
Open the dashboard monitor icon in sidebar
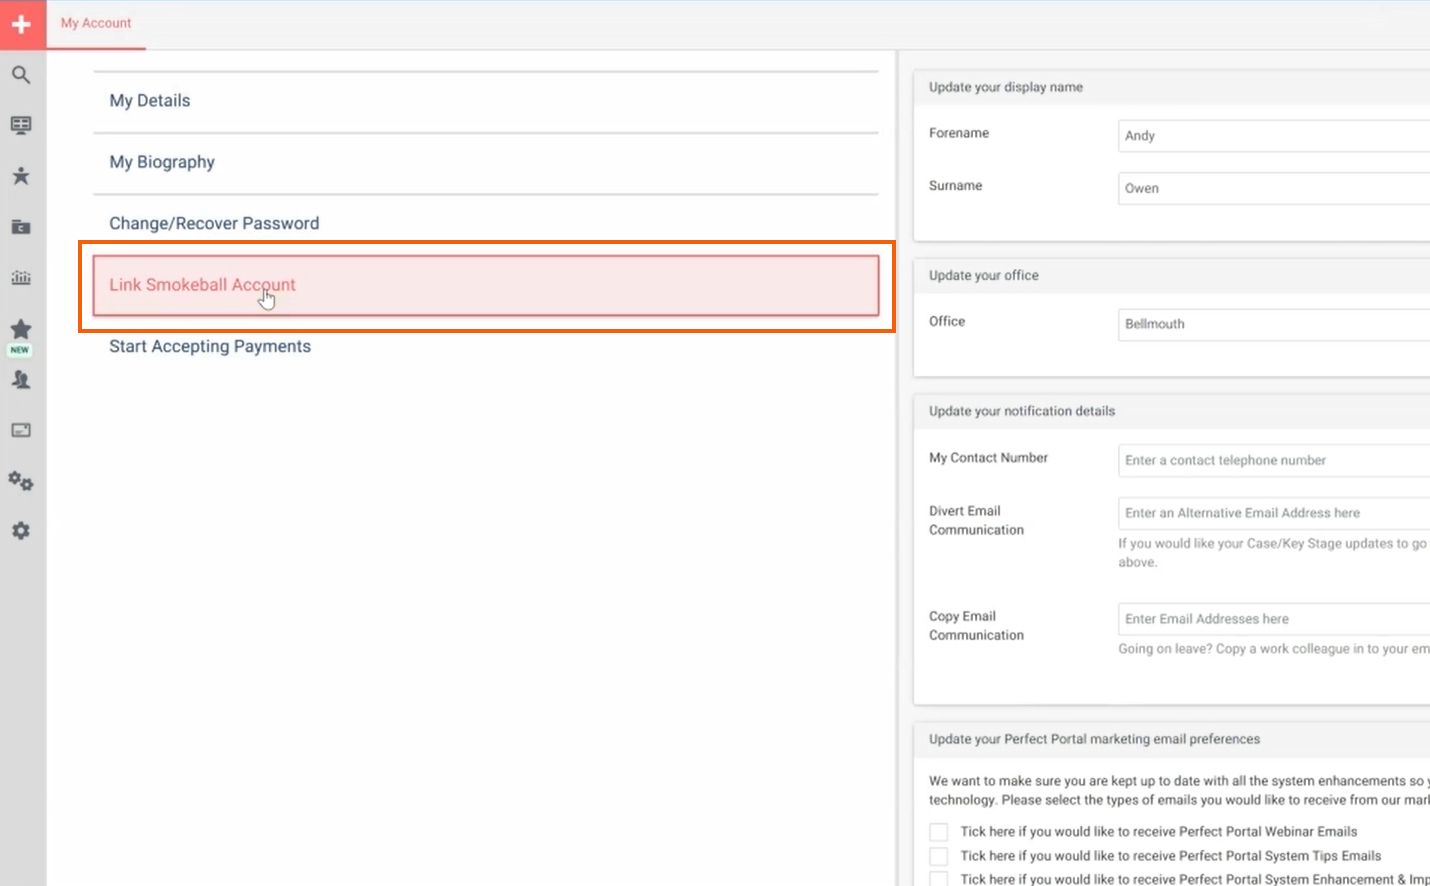pos(21,125)
